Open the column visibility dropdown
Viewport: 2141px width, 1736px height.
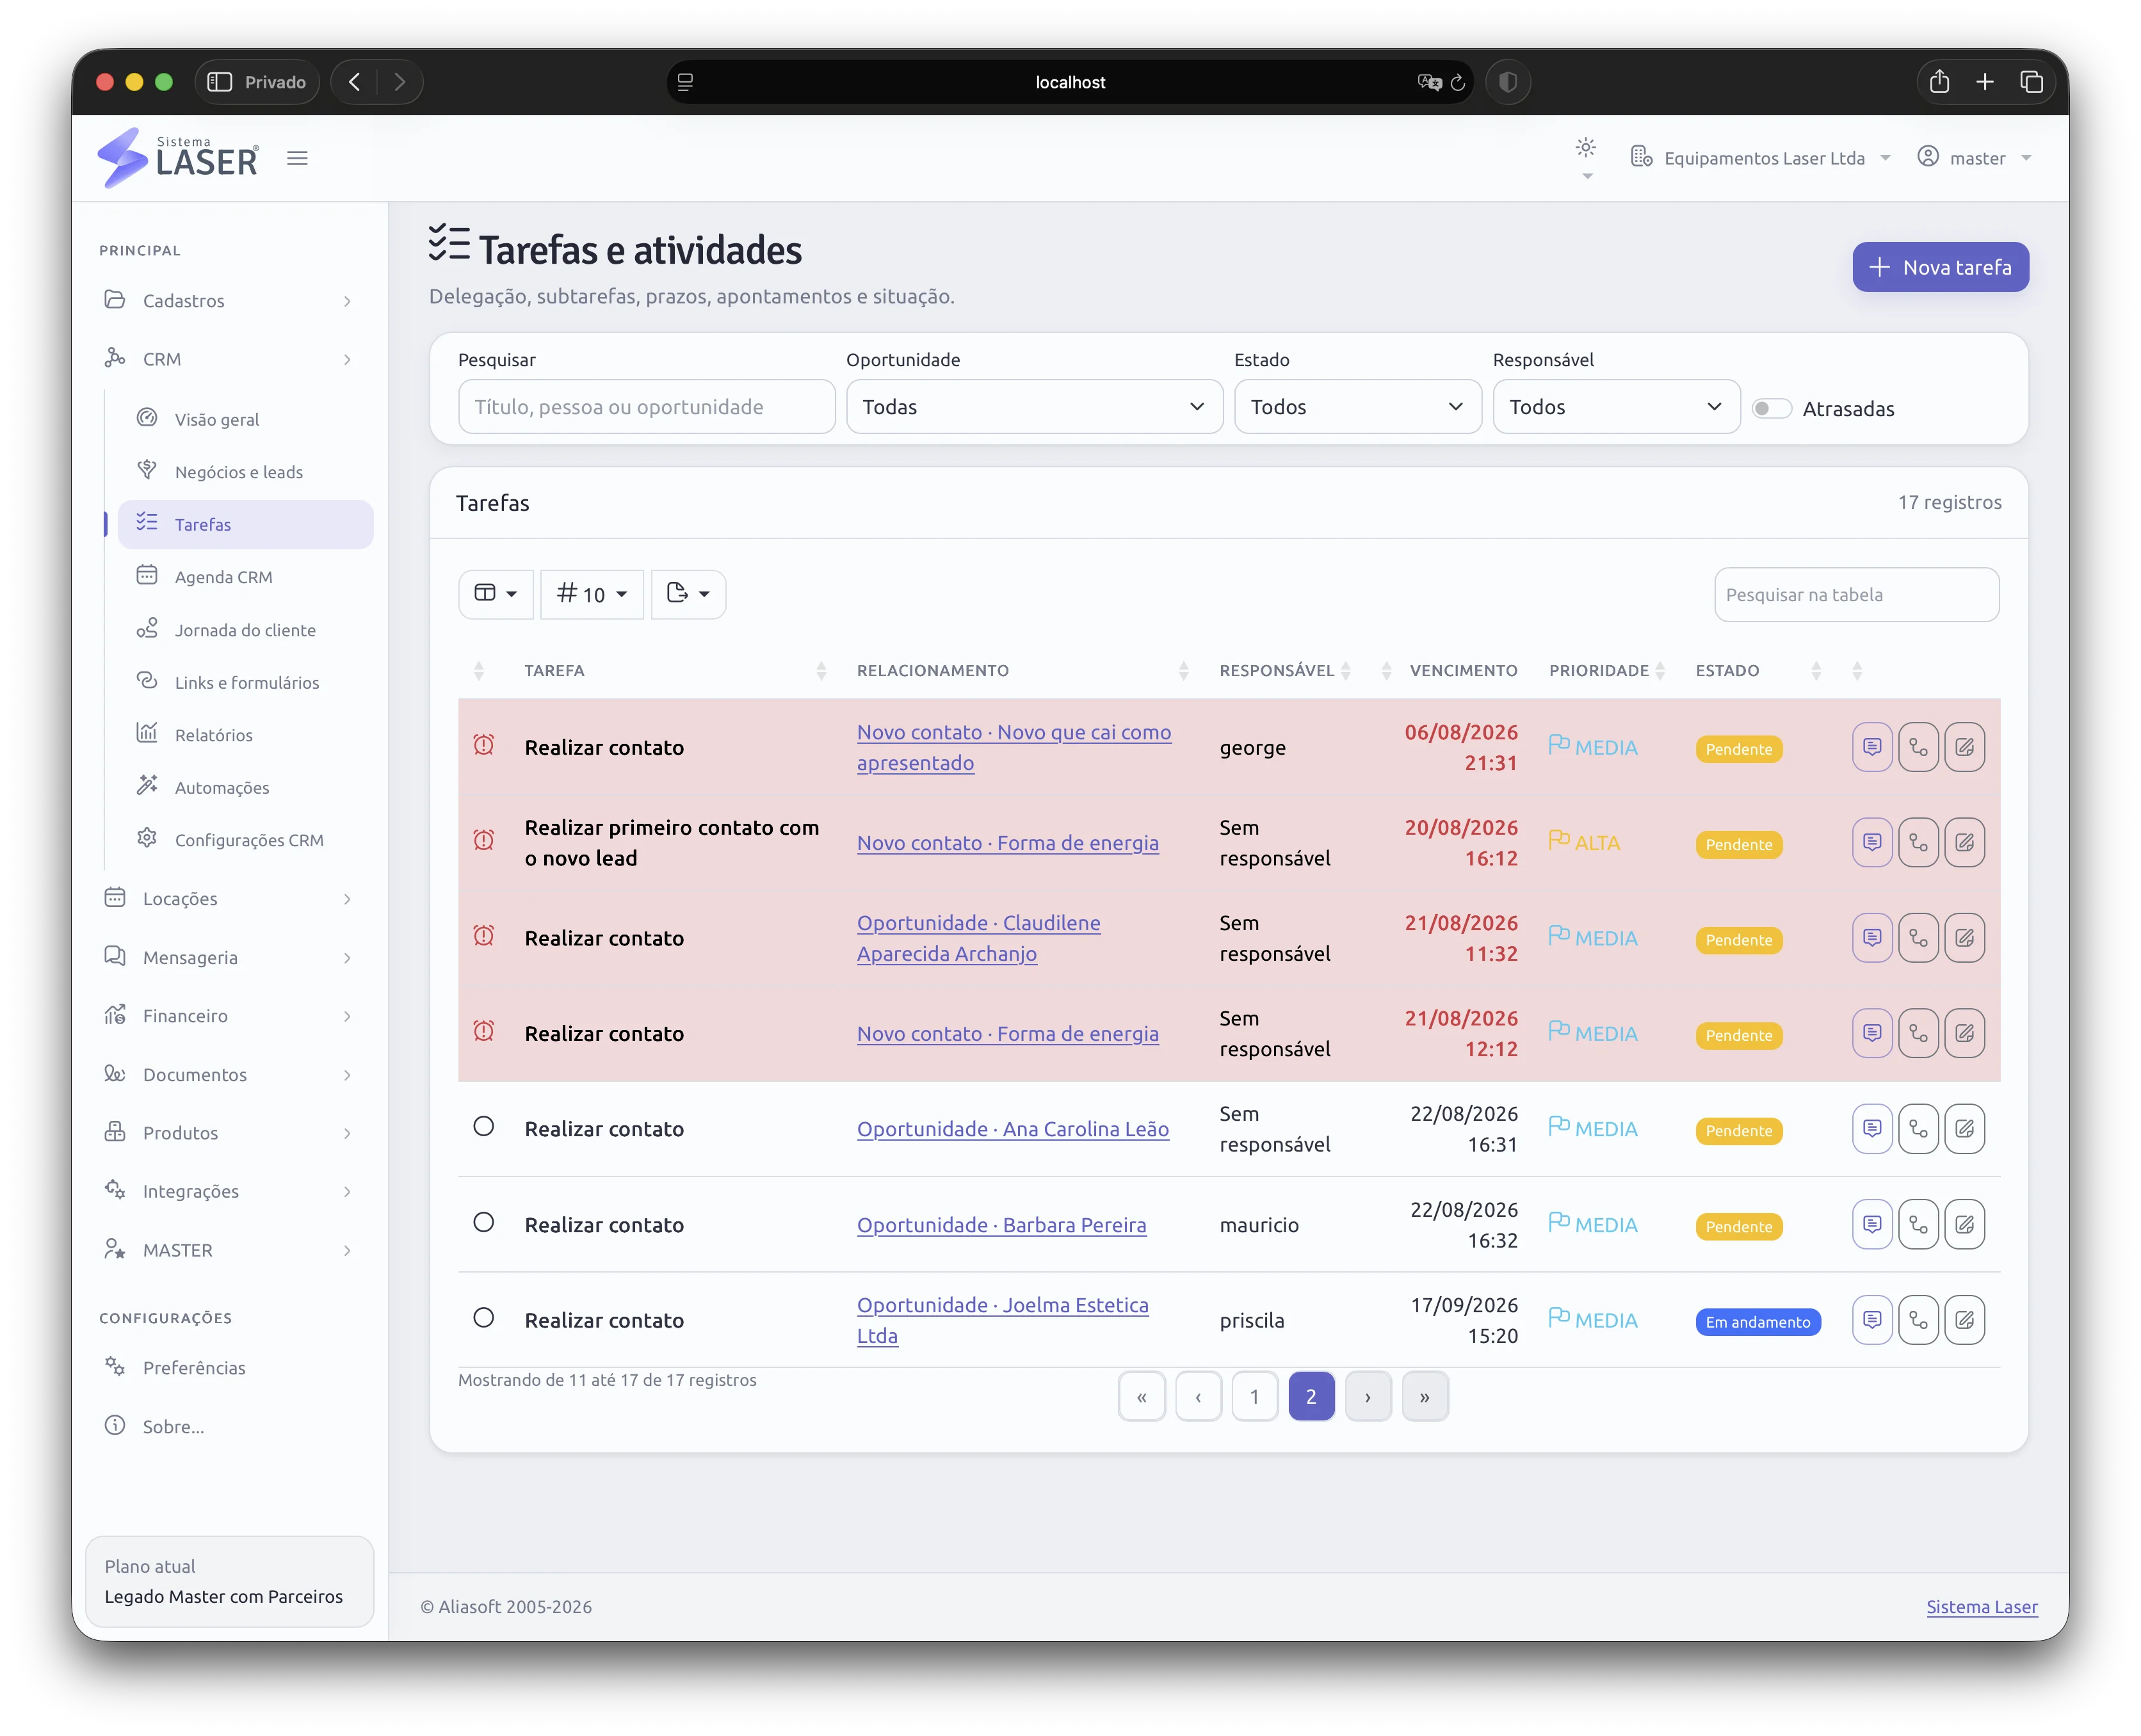click(x=496, y=594)
